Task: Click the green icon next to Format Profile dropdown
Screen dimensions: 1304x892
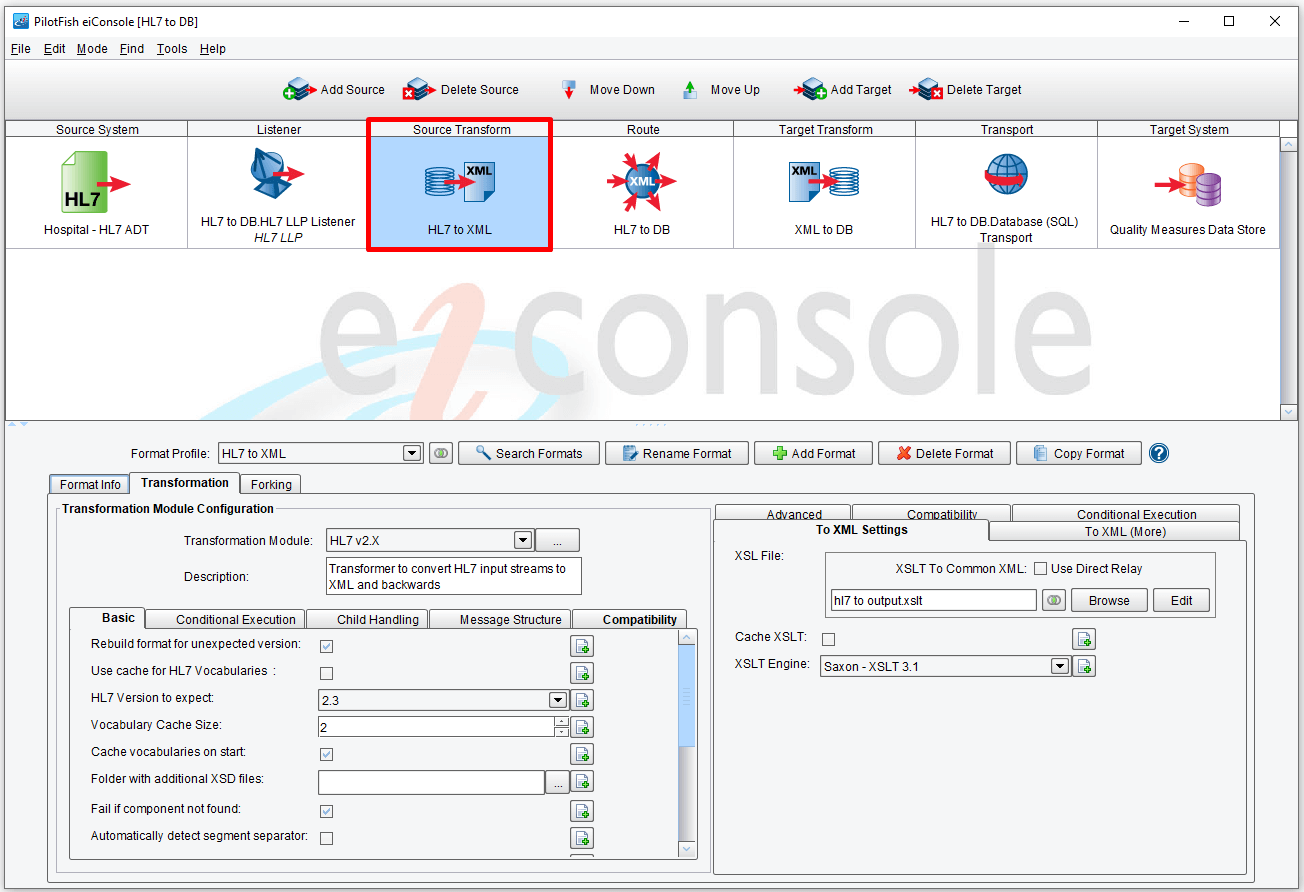Action: (x=441, y=453)
